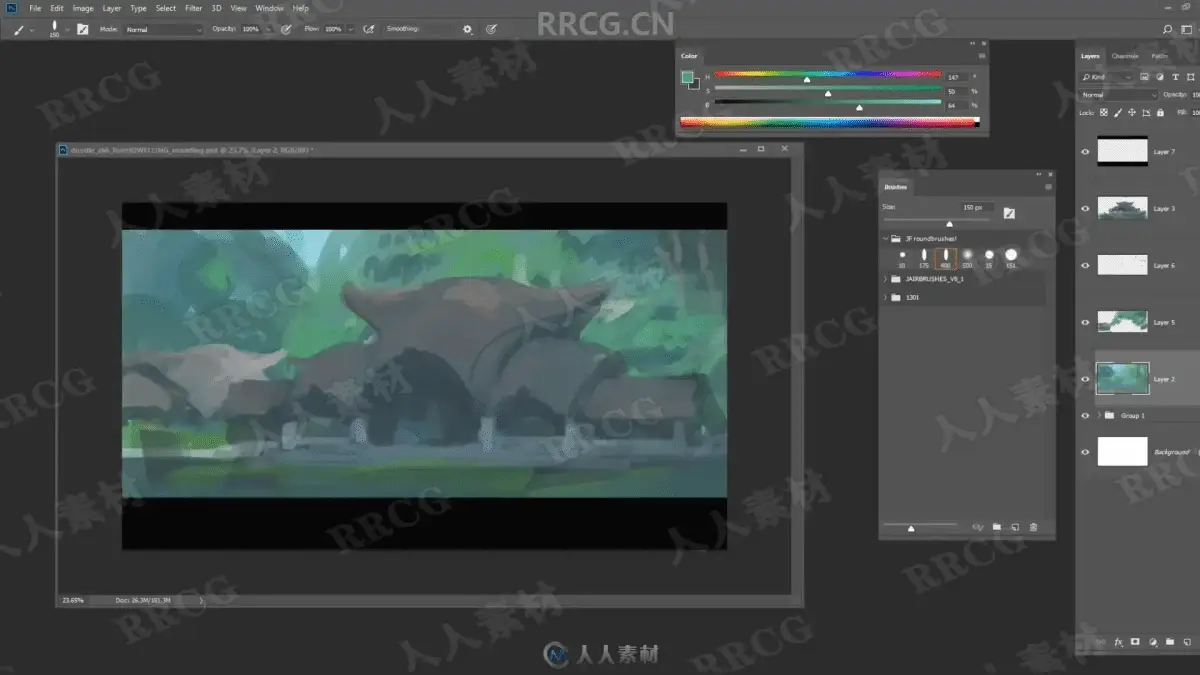
Task: Open layer blend mode Normal dropdown
Action: pyautogui.click(x=1119, y=95)
